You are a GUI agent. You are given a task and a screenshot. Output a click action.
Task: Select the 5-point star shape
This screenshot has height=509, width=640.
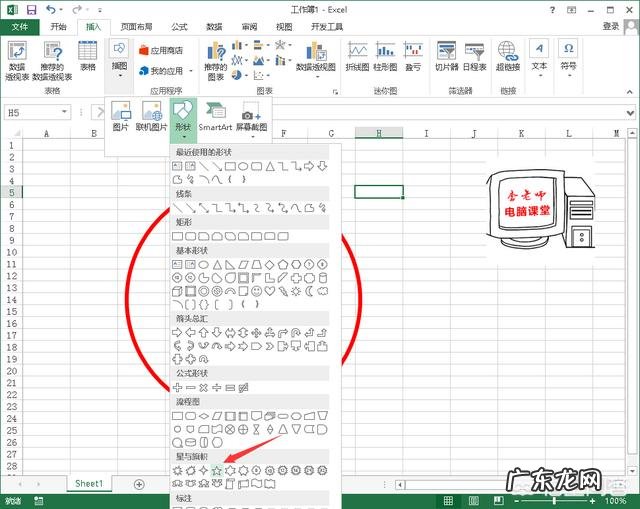point(217,471)
